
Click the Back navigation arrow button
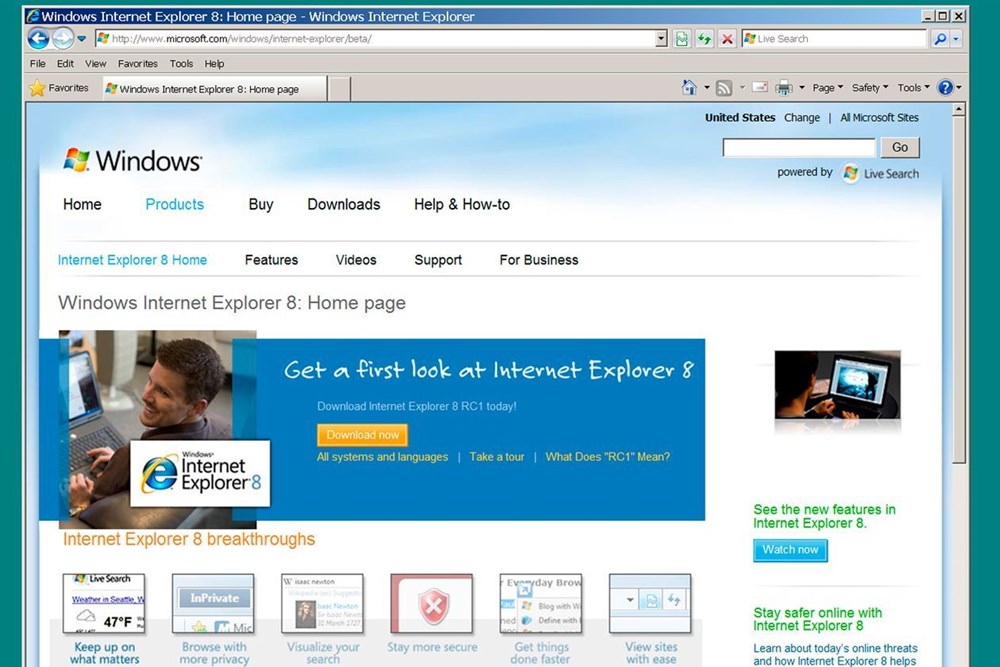[x=38, y=39]
